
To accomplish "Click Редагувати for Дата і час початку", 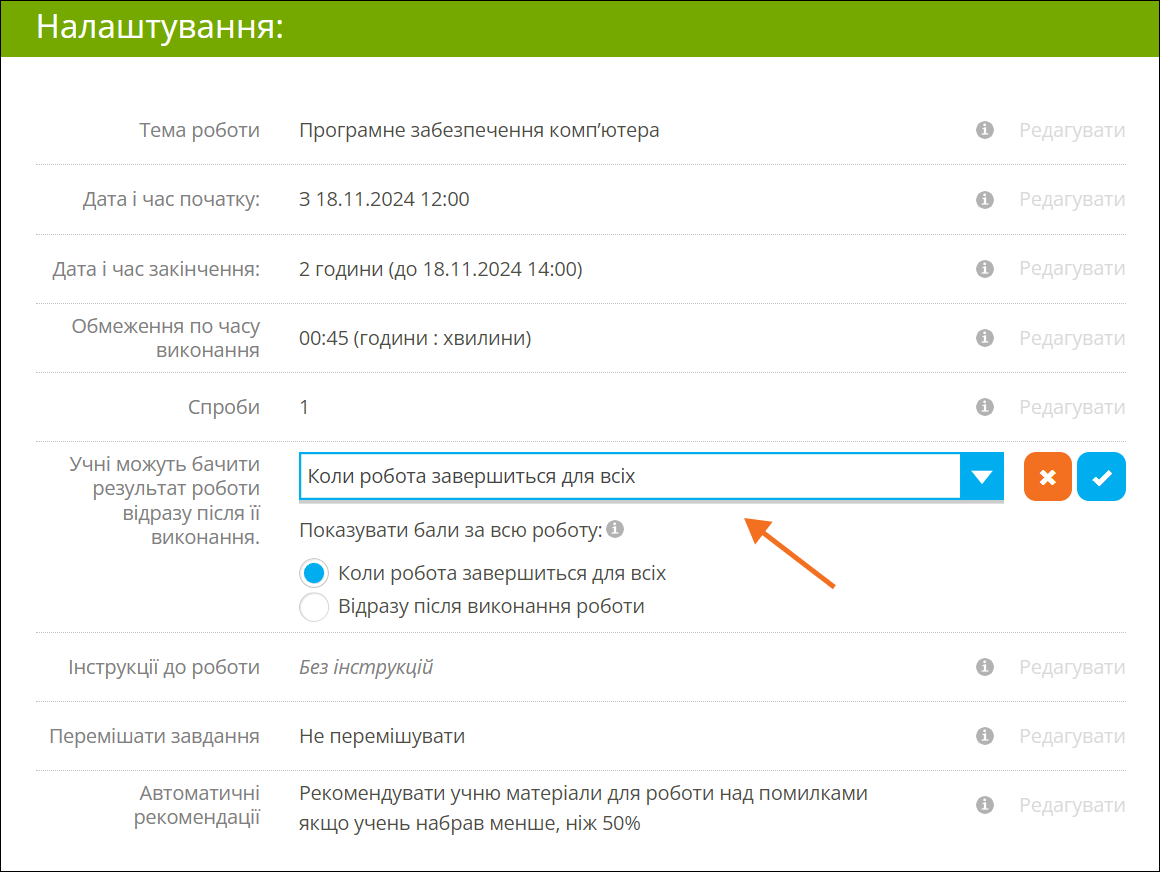I will (x=1072, y=200).
